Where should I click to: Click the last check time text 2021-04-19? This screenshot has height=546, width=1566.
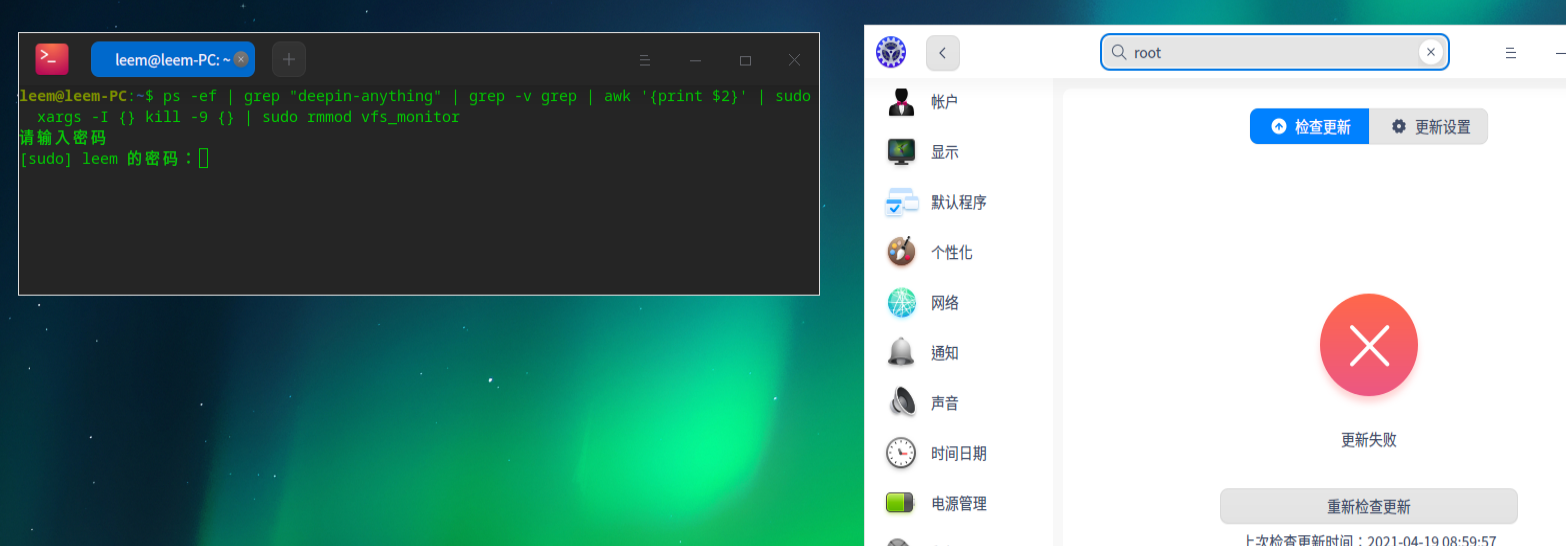[x=1370, y=541]
